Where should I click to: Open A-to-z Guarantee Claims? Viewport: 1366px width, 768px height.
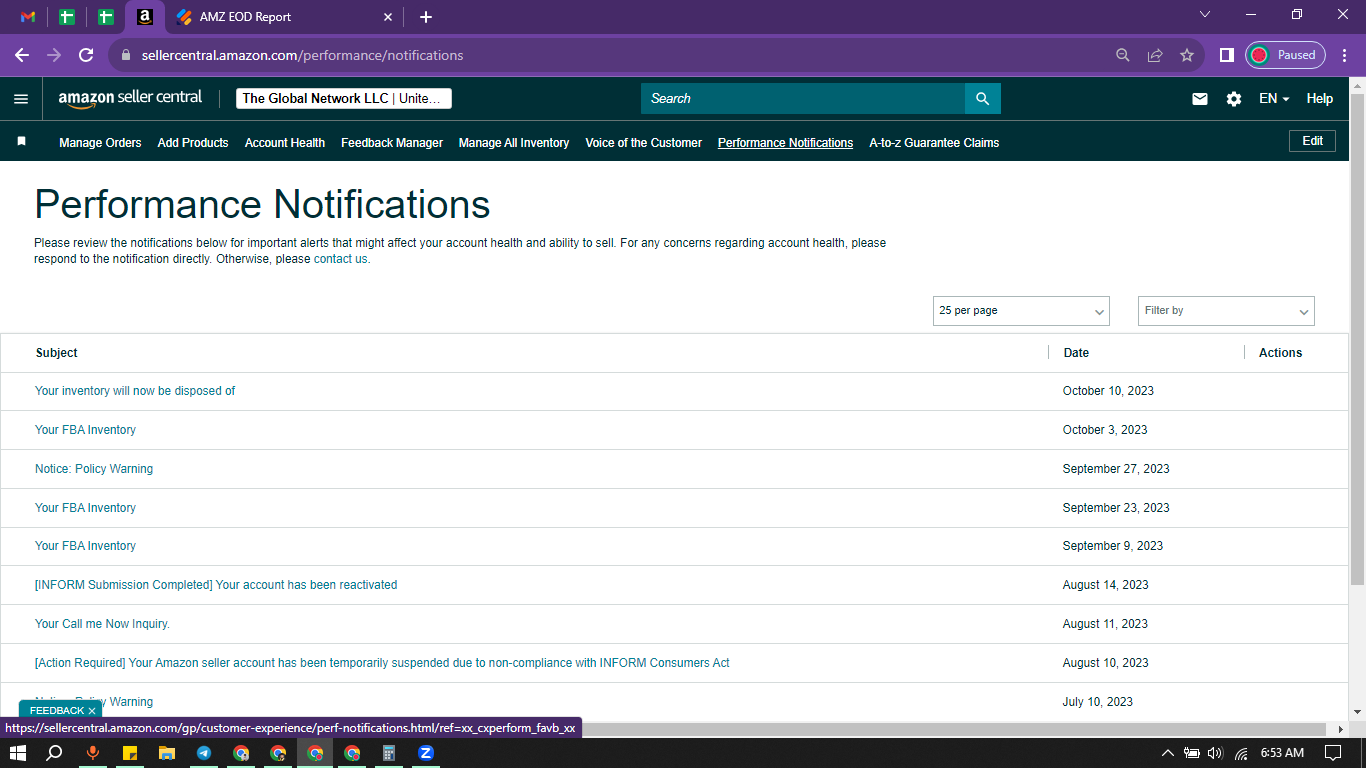(x=934, y=143)
